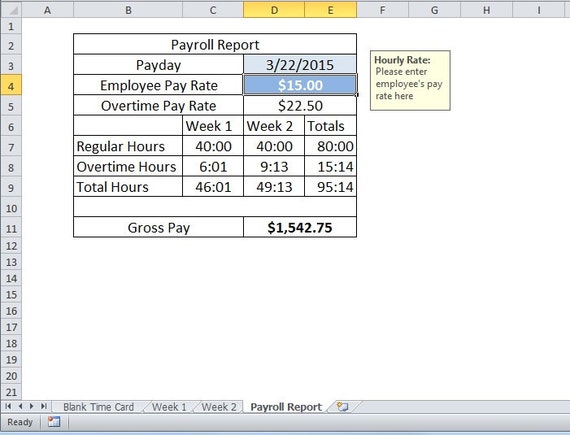Click the Select All corner triangle
The height and width of the screenshot is (435, 570).
(x=11, y=10)
